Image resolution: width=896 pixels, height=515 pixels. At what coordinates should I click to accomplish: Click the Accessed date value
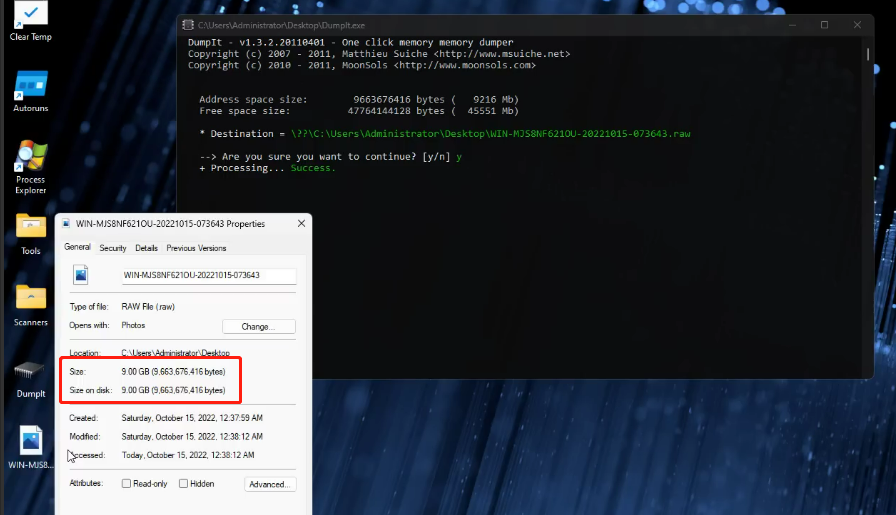(x=188, y=455)
